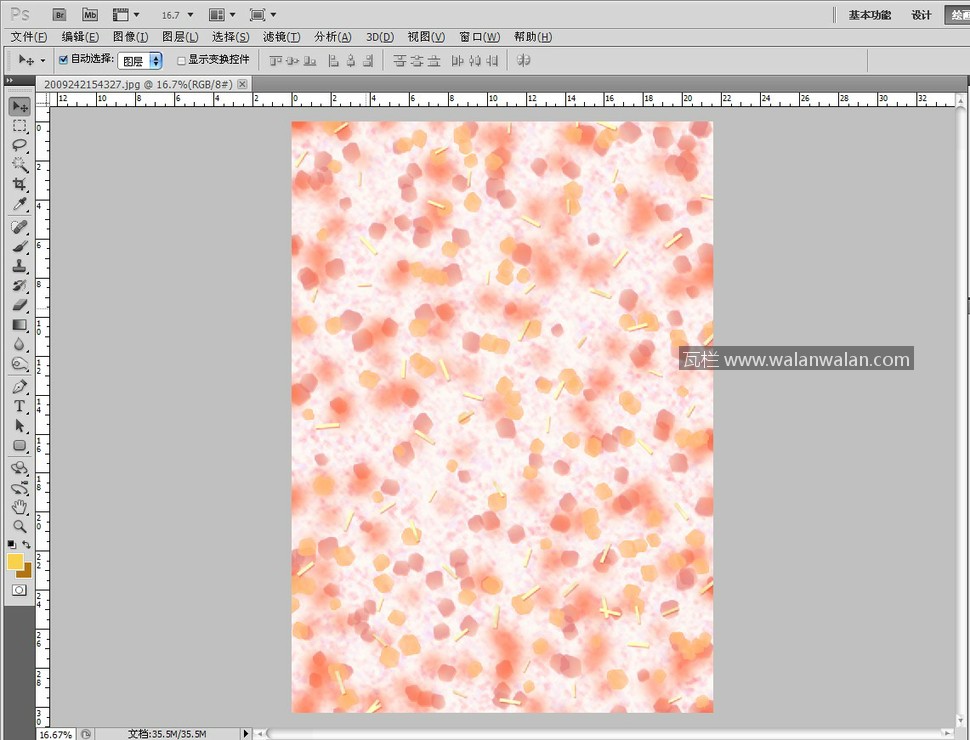The image size is (970, 740).
Task: Click the yellow foreground color swatch
Action: pyautogui.click(x=15, y=562)
